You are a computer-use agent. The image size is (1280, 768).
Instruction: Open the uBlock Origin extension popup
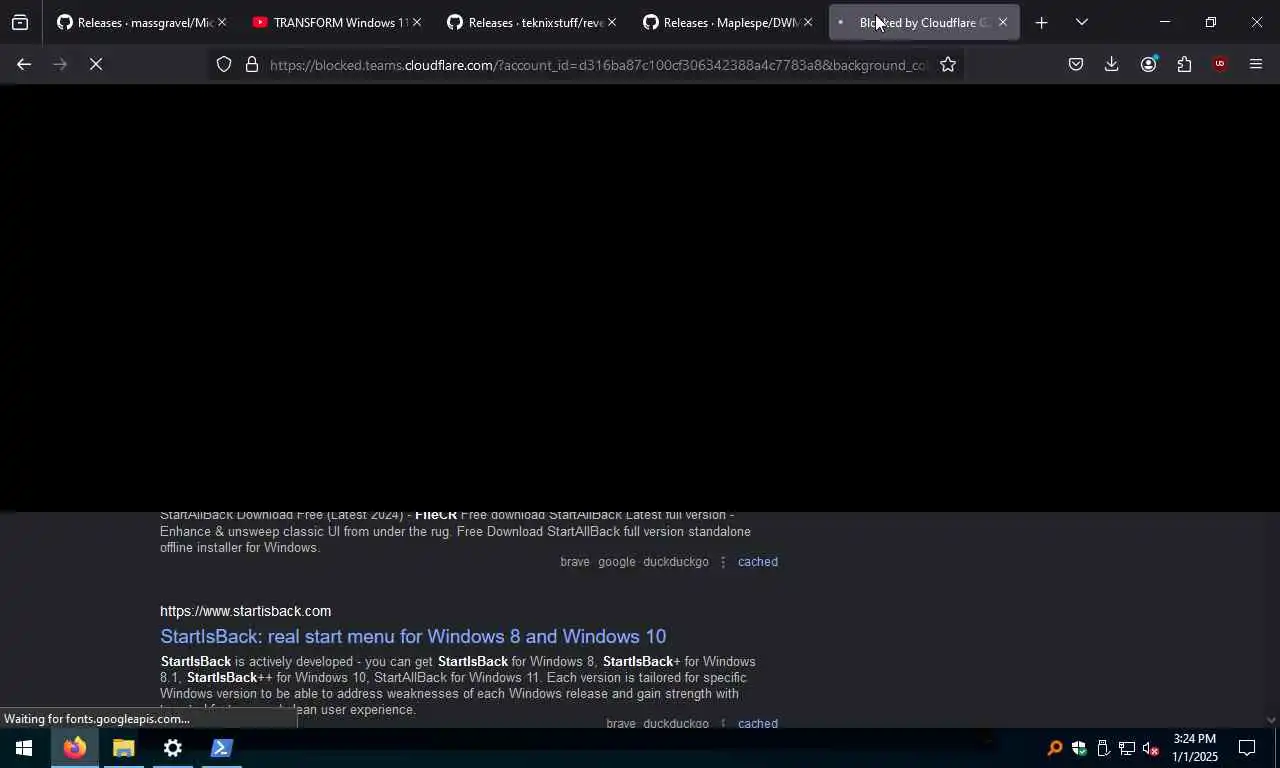[1219, 64]
